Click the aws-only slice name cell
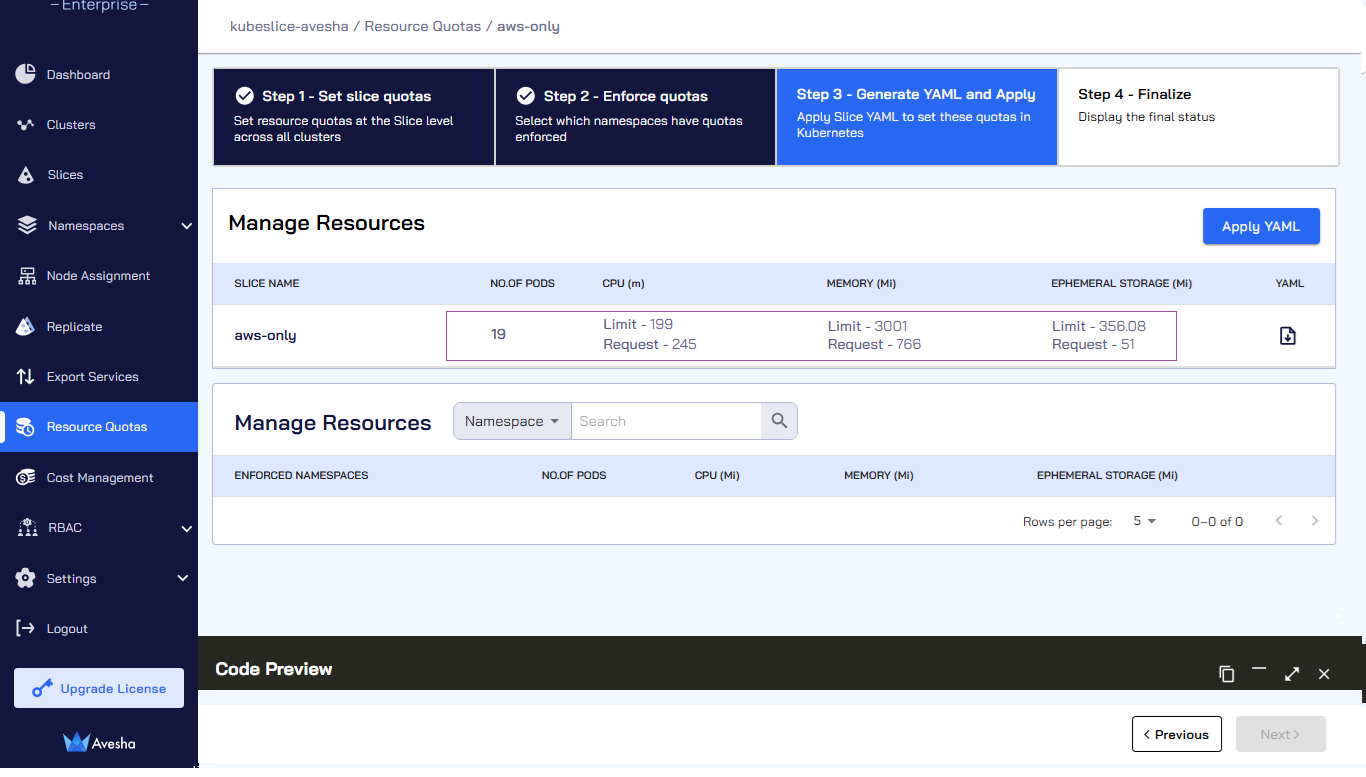Viewport: 1366px width, 777px height. point(265,336)
